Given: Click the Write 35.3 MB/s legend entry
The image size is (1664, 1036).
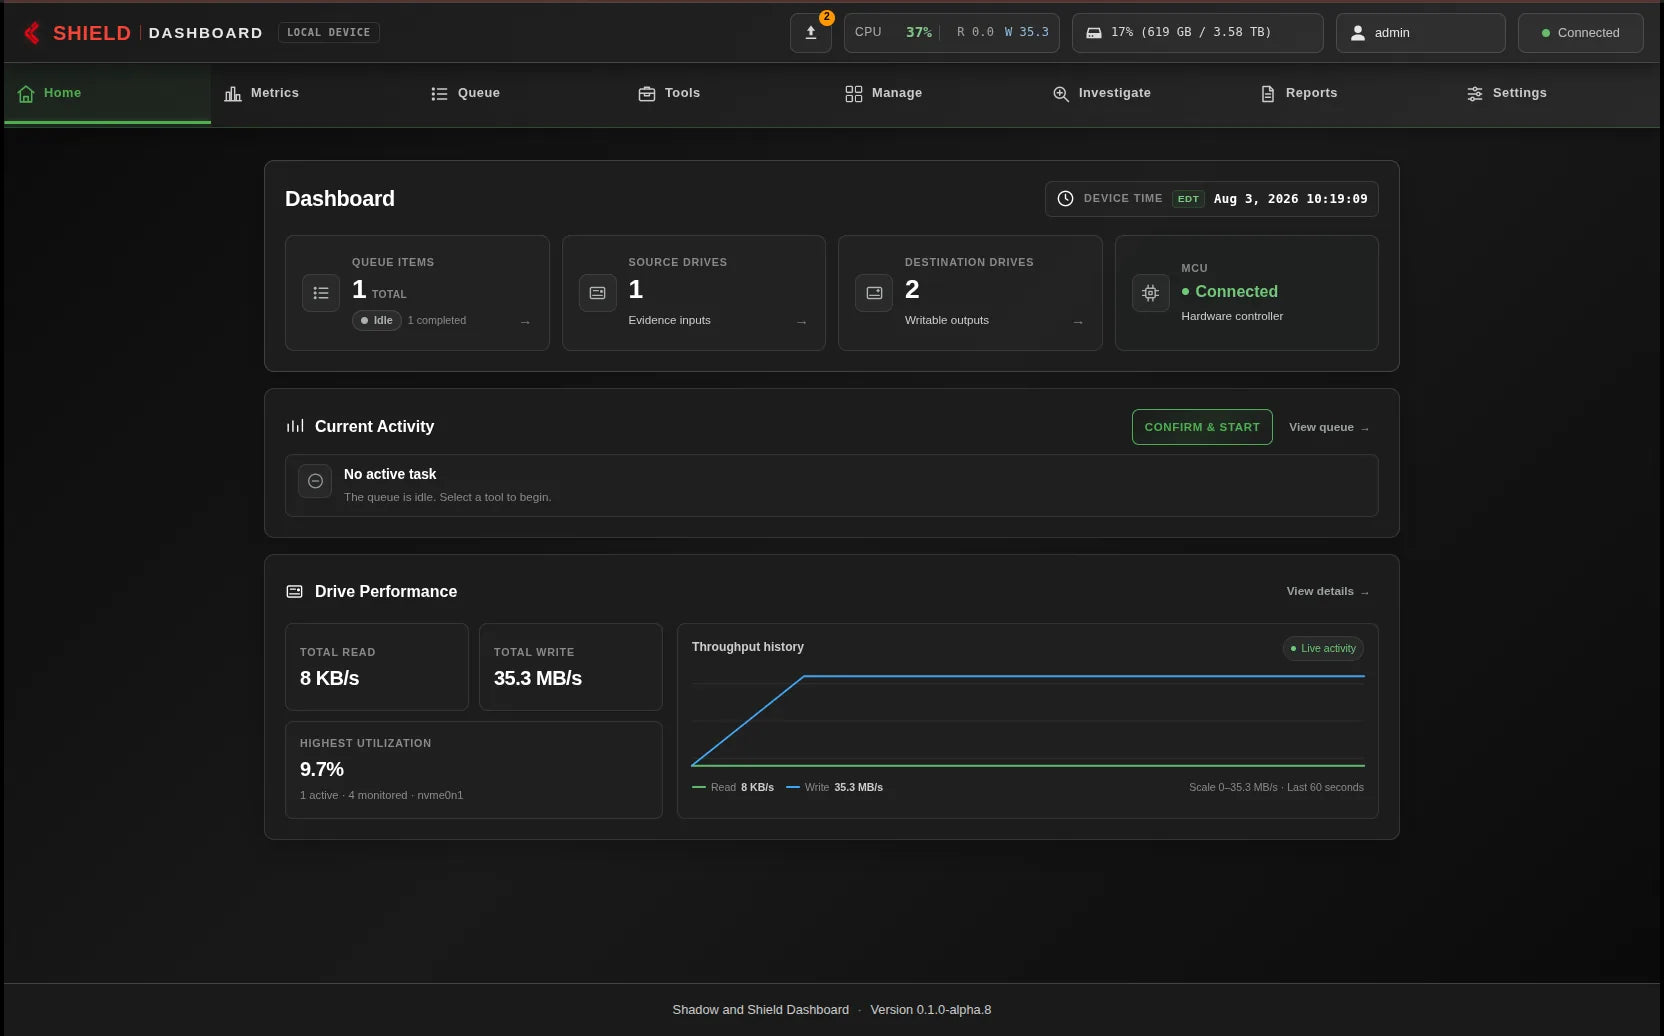Looking at the screenshot, I should point(835,787).
